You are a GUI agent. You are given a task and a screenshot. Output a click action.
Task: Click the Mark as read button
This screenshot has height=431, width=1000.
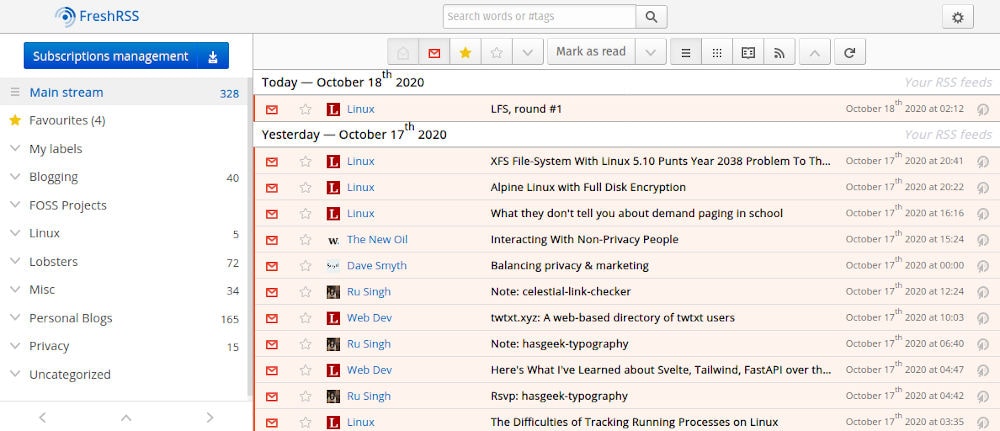tap(590, 52)
